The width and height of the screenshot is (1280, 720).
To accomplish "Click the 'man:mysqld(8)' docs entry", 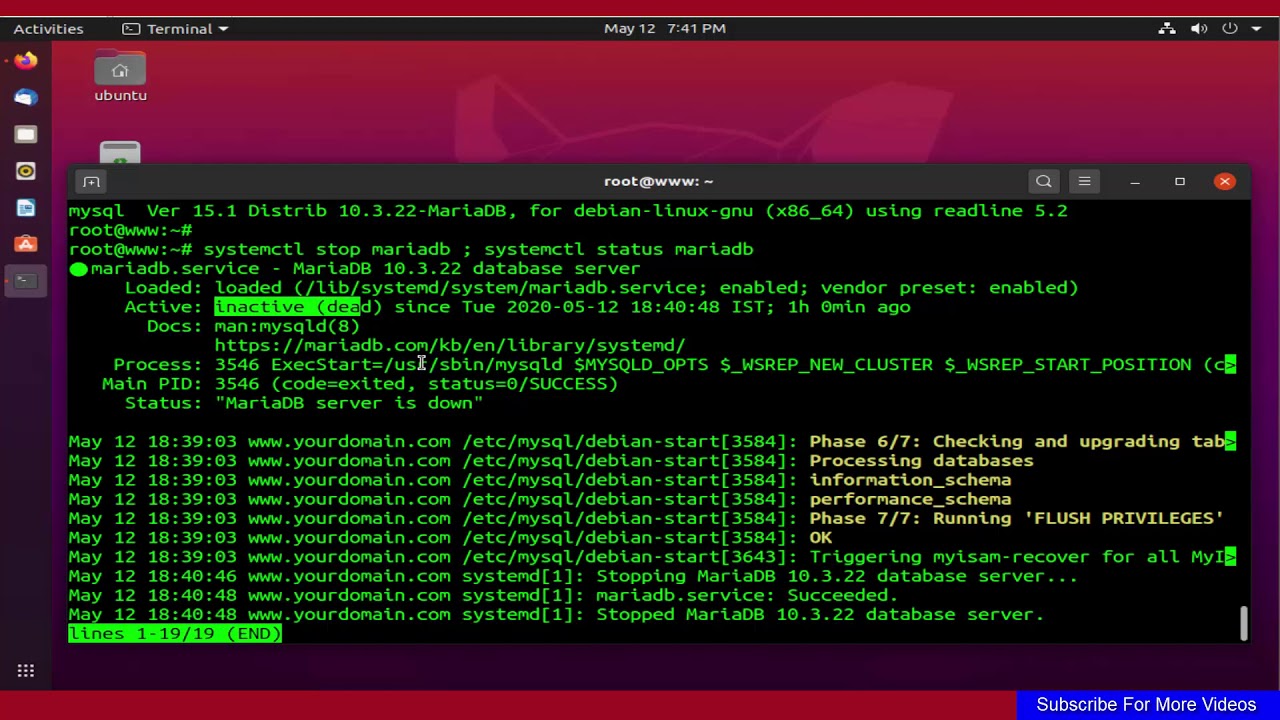I will (x=287, y=326).
